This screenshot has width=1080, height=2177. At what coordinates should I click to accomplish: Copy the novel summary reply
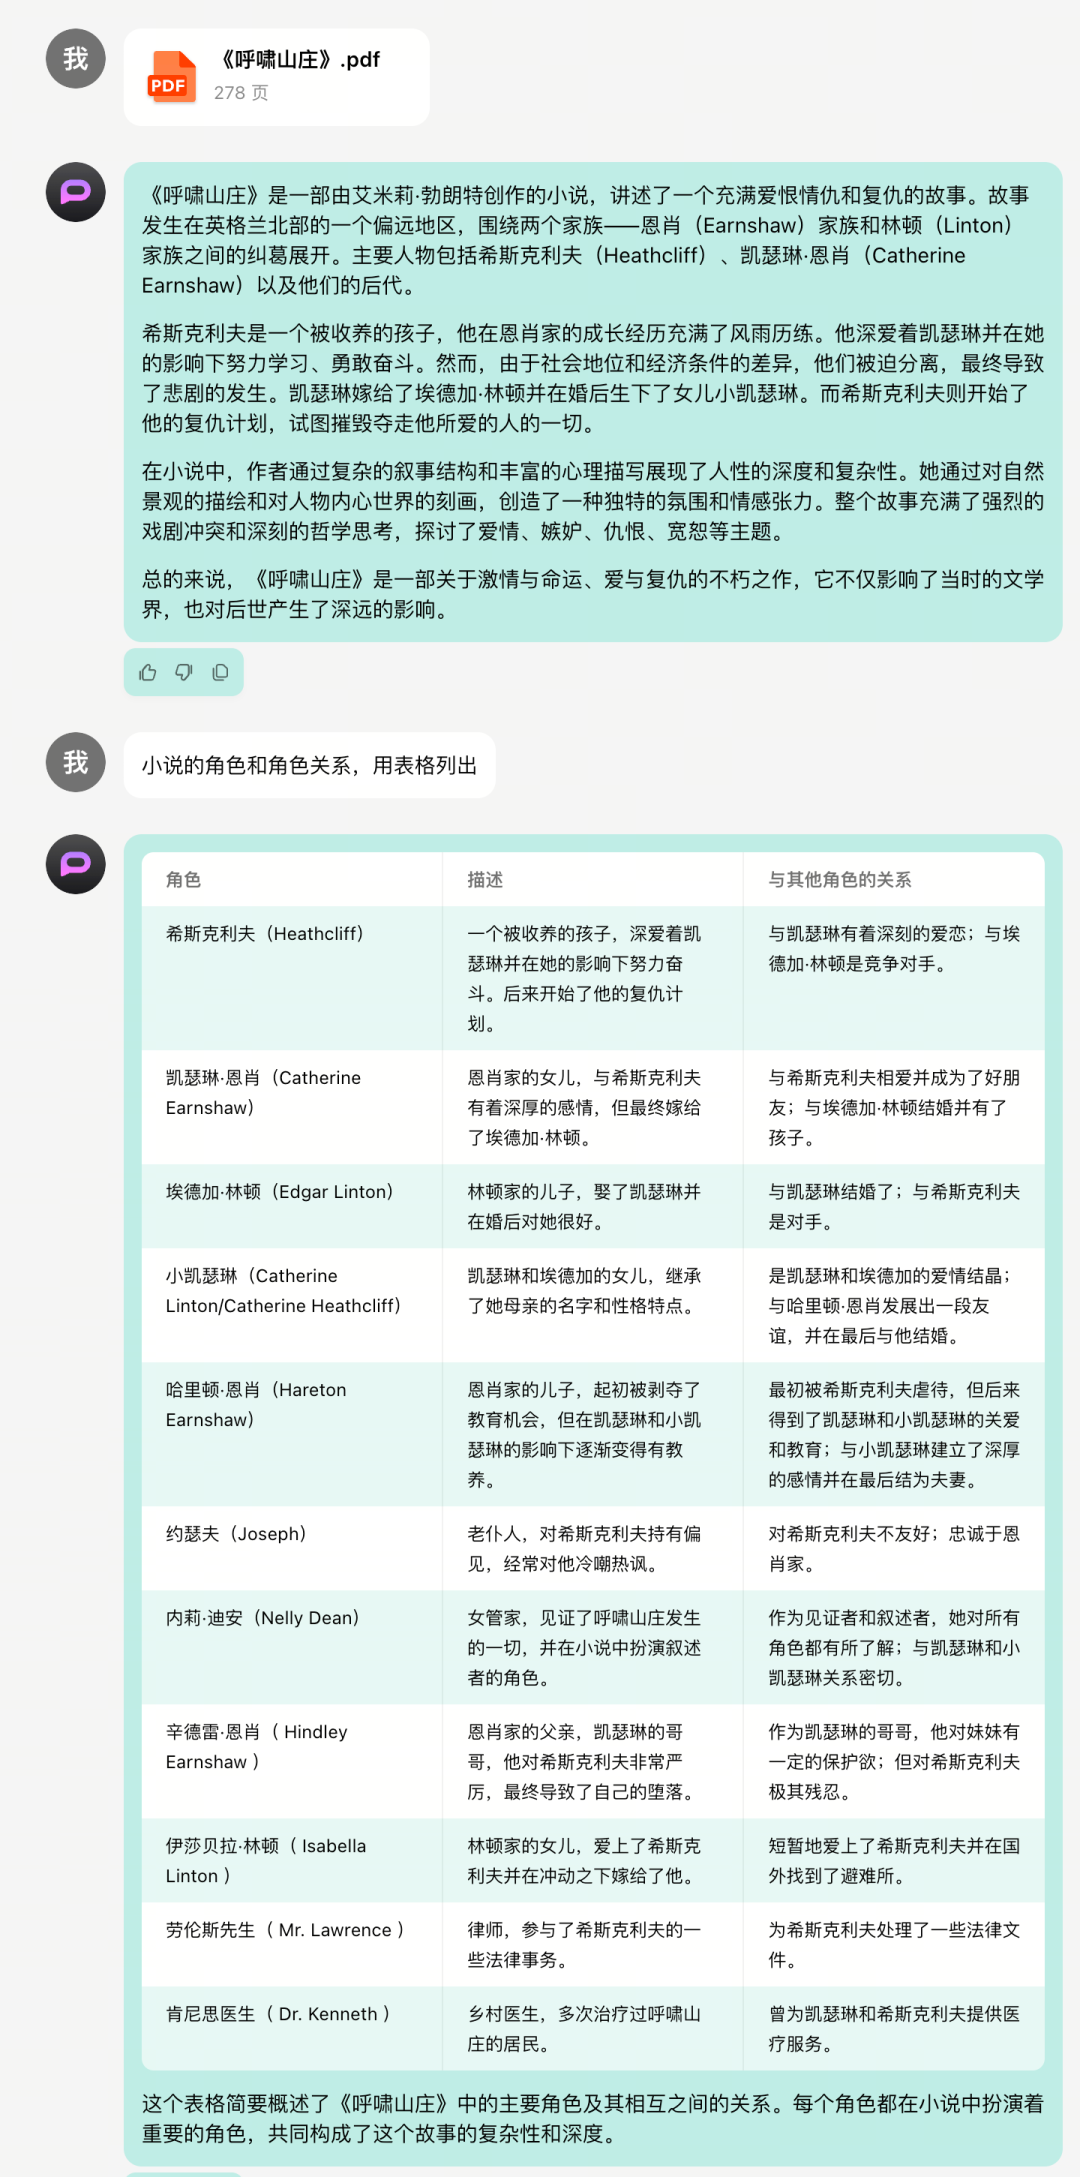point(220,673)
